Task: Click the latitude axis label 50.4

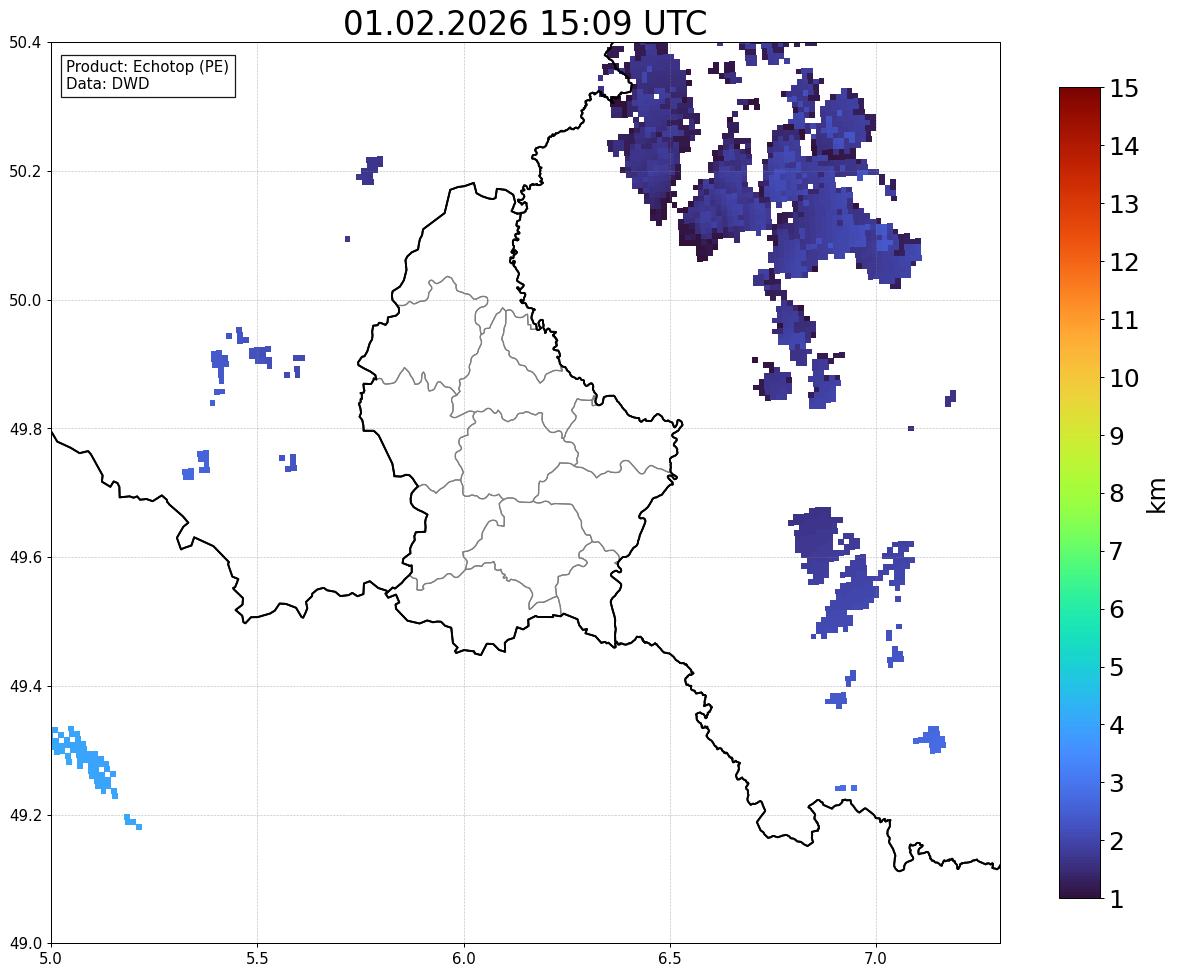Action: coord(25,43)
